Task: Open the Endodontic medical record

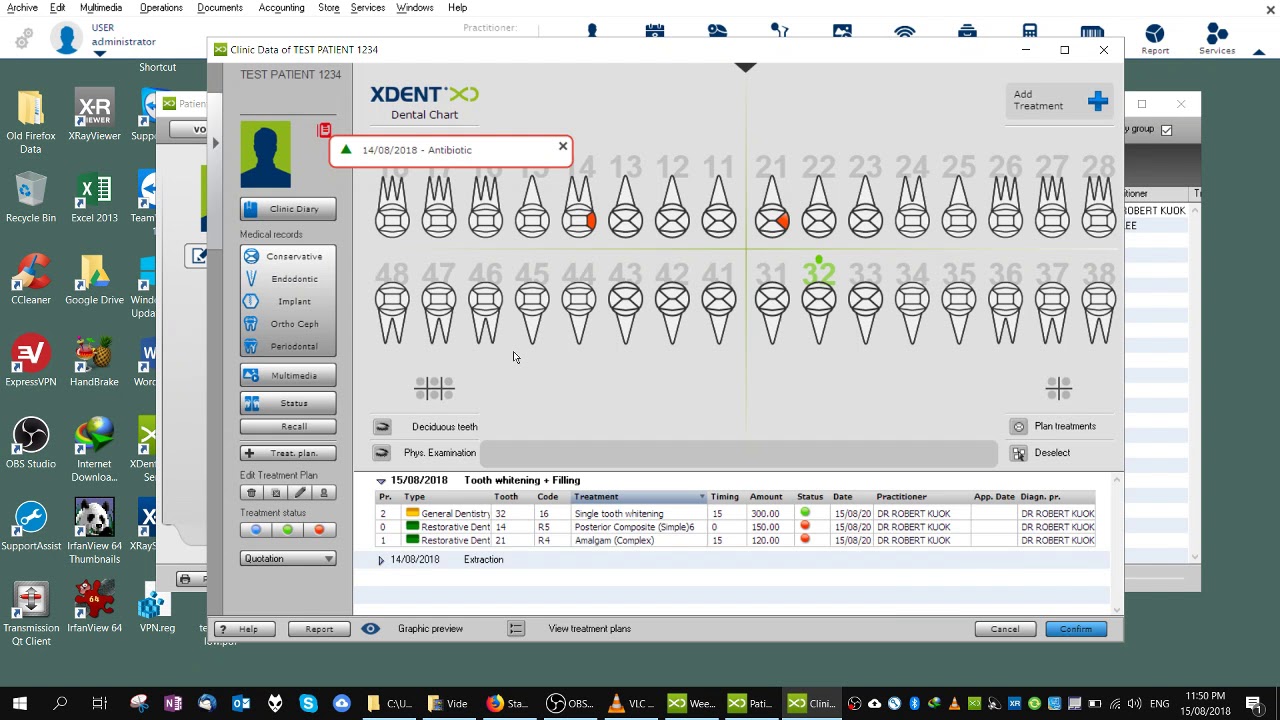Action: click(288, 279)
